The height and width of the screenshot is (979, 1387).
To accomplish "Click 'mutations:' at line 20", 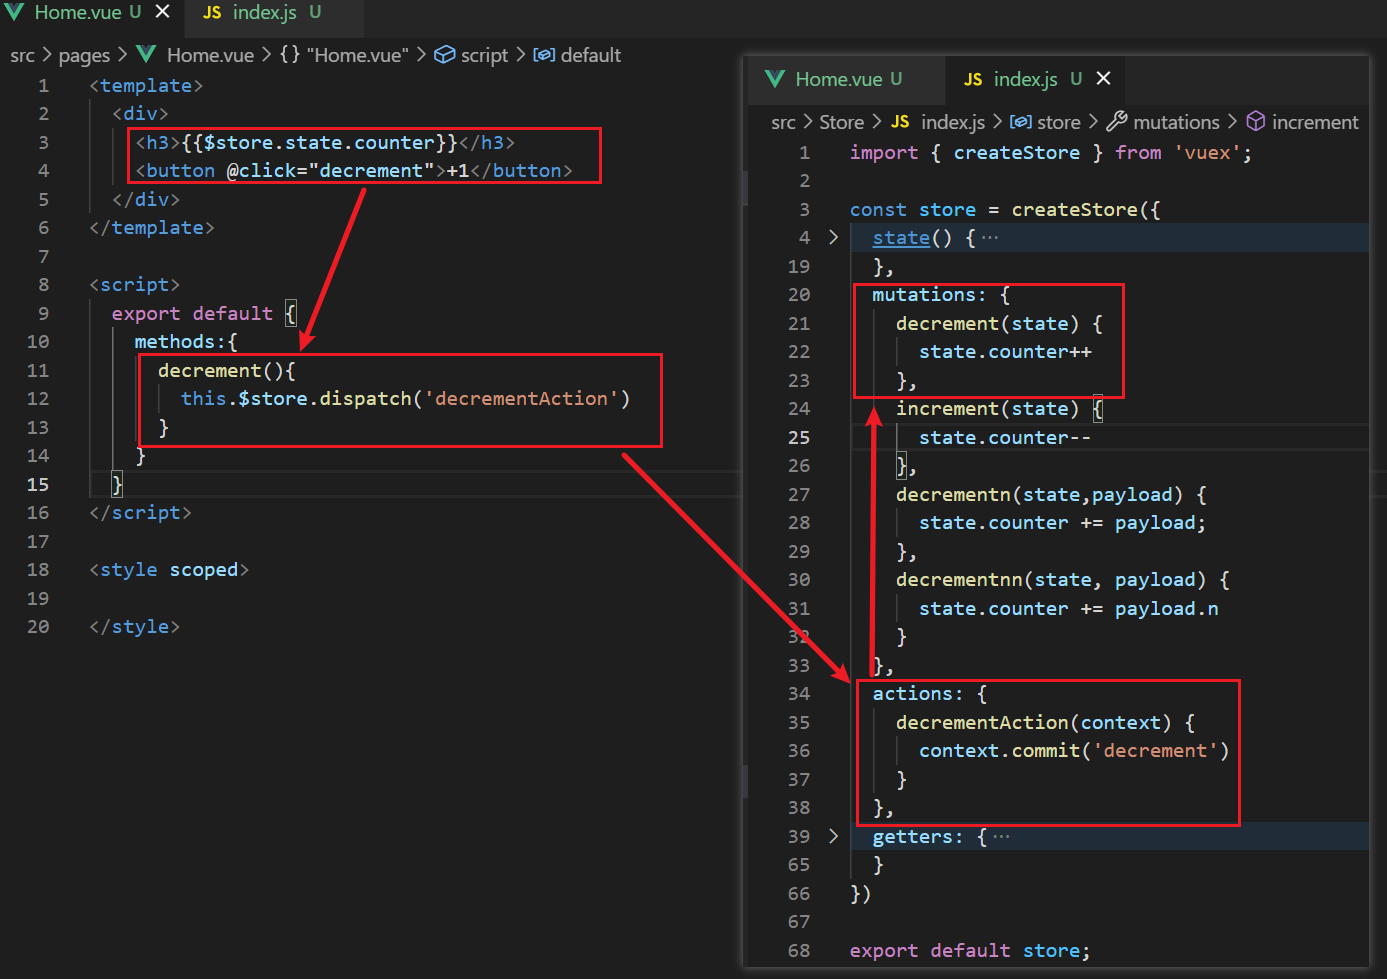I will [x=929, y=295].
